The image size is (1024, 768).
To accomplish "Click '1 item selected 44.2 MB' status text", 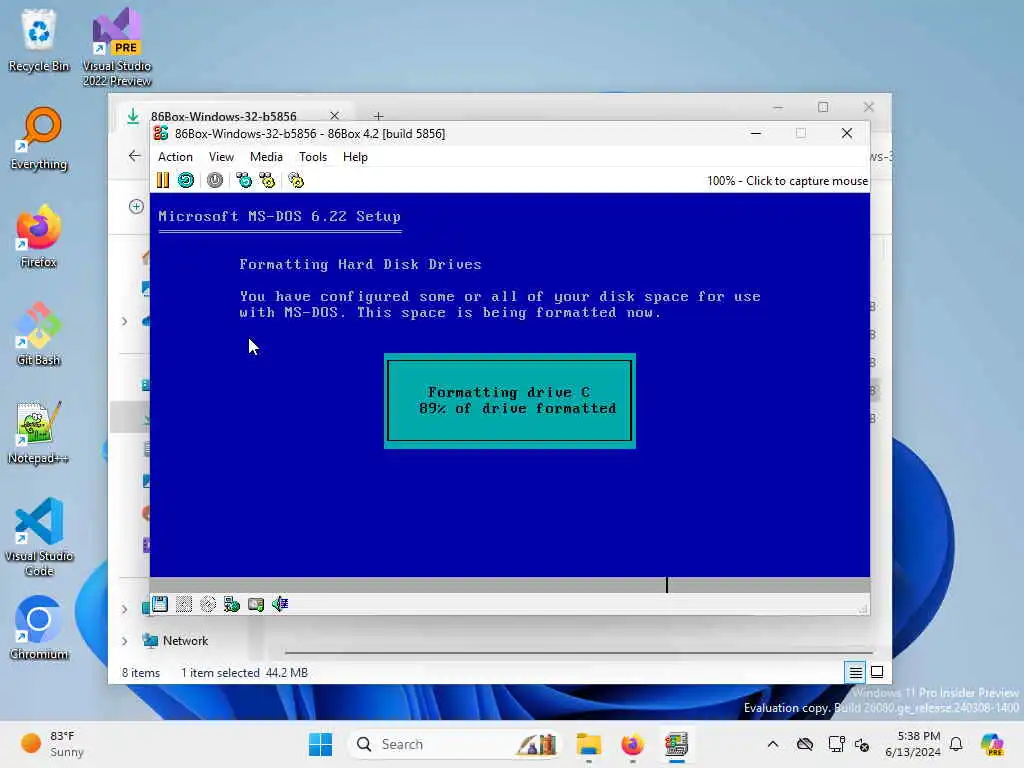I will [244, 673].
